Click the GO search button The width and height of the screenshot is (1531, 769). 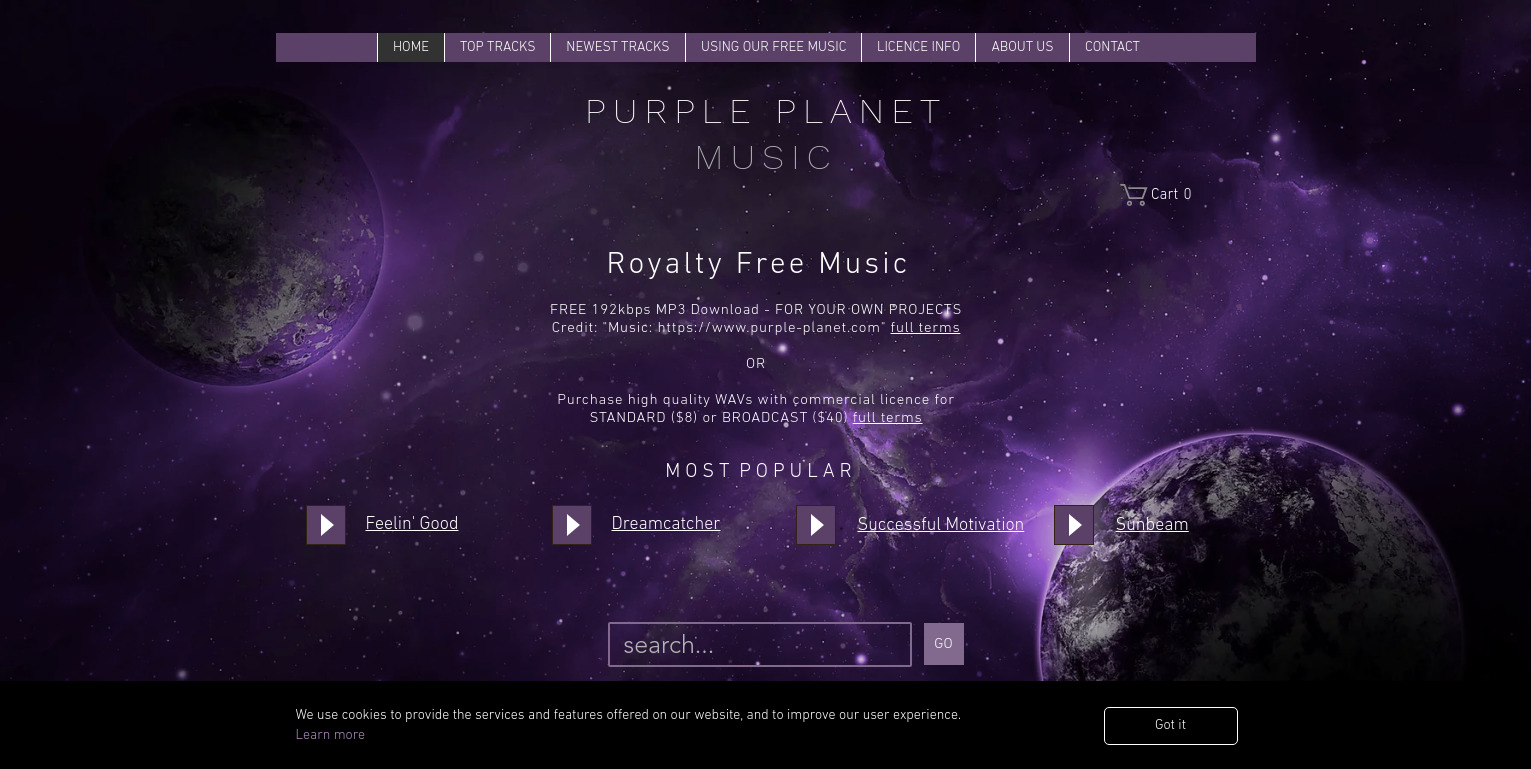tap(943, 644)
